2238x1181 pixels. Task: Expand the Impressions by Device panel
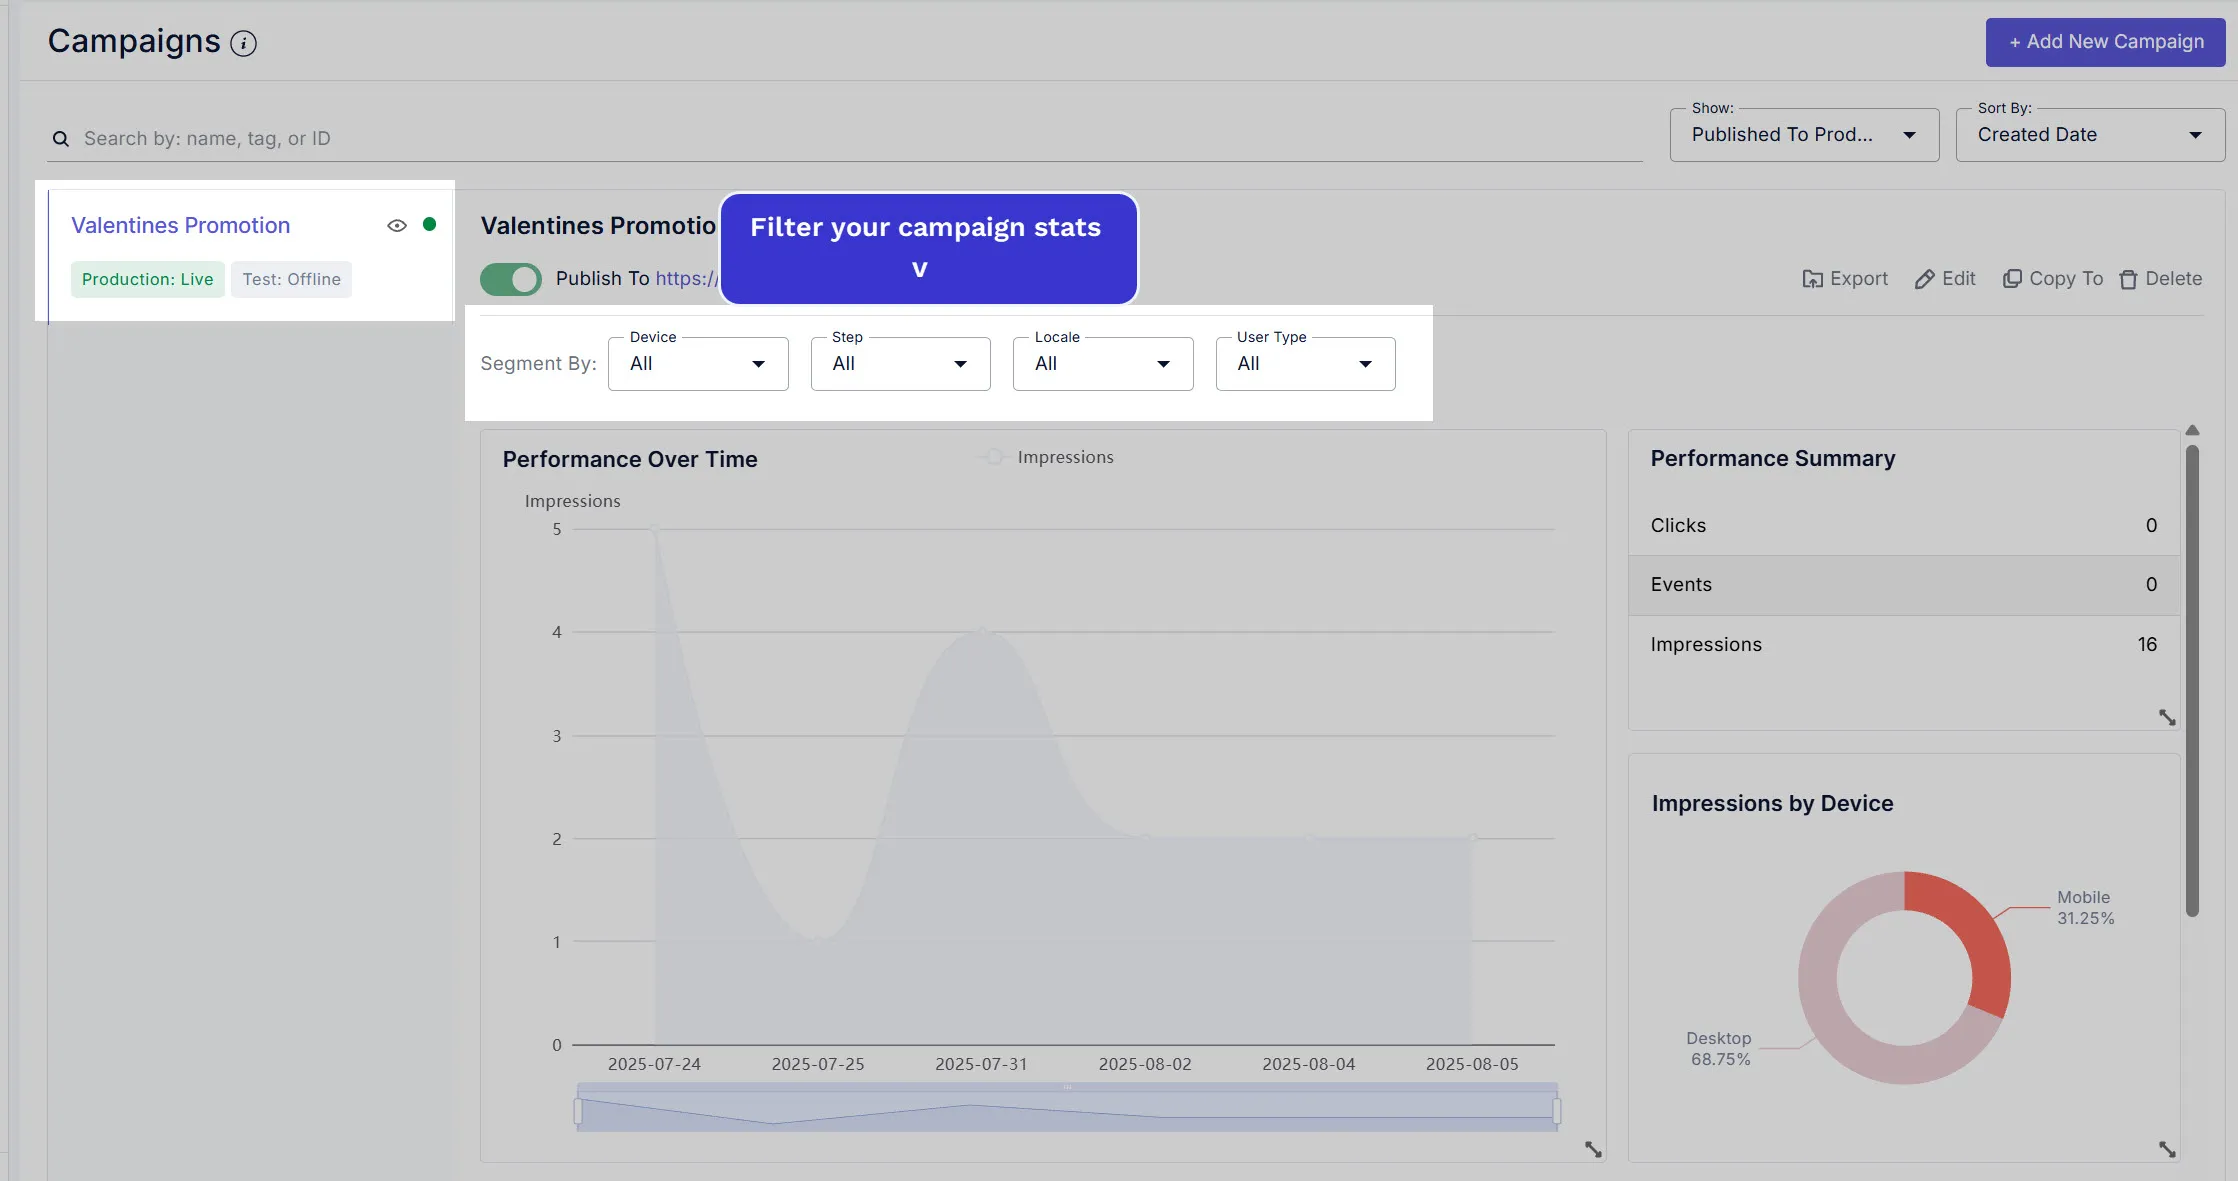pos(2167,1150)
